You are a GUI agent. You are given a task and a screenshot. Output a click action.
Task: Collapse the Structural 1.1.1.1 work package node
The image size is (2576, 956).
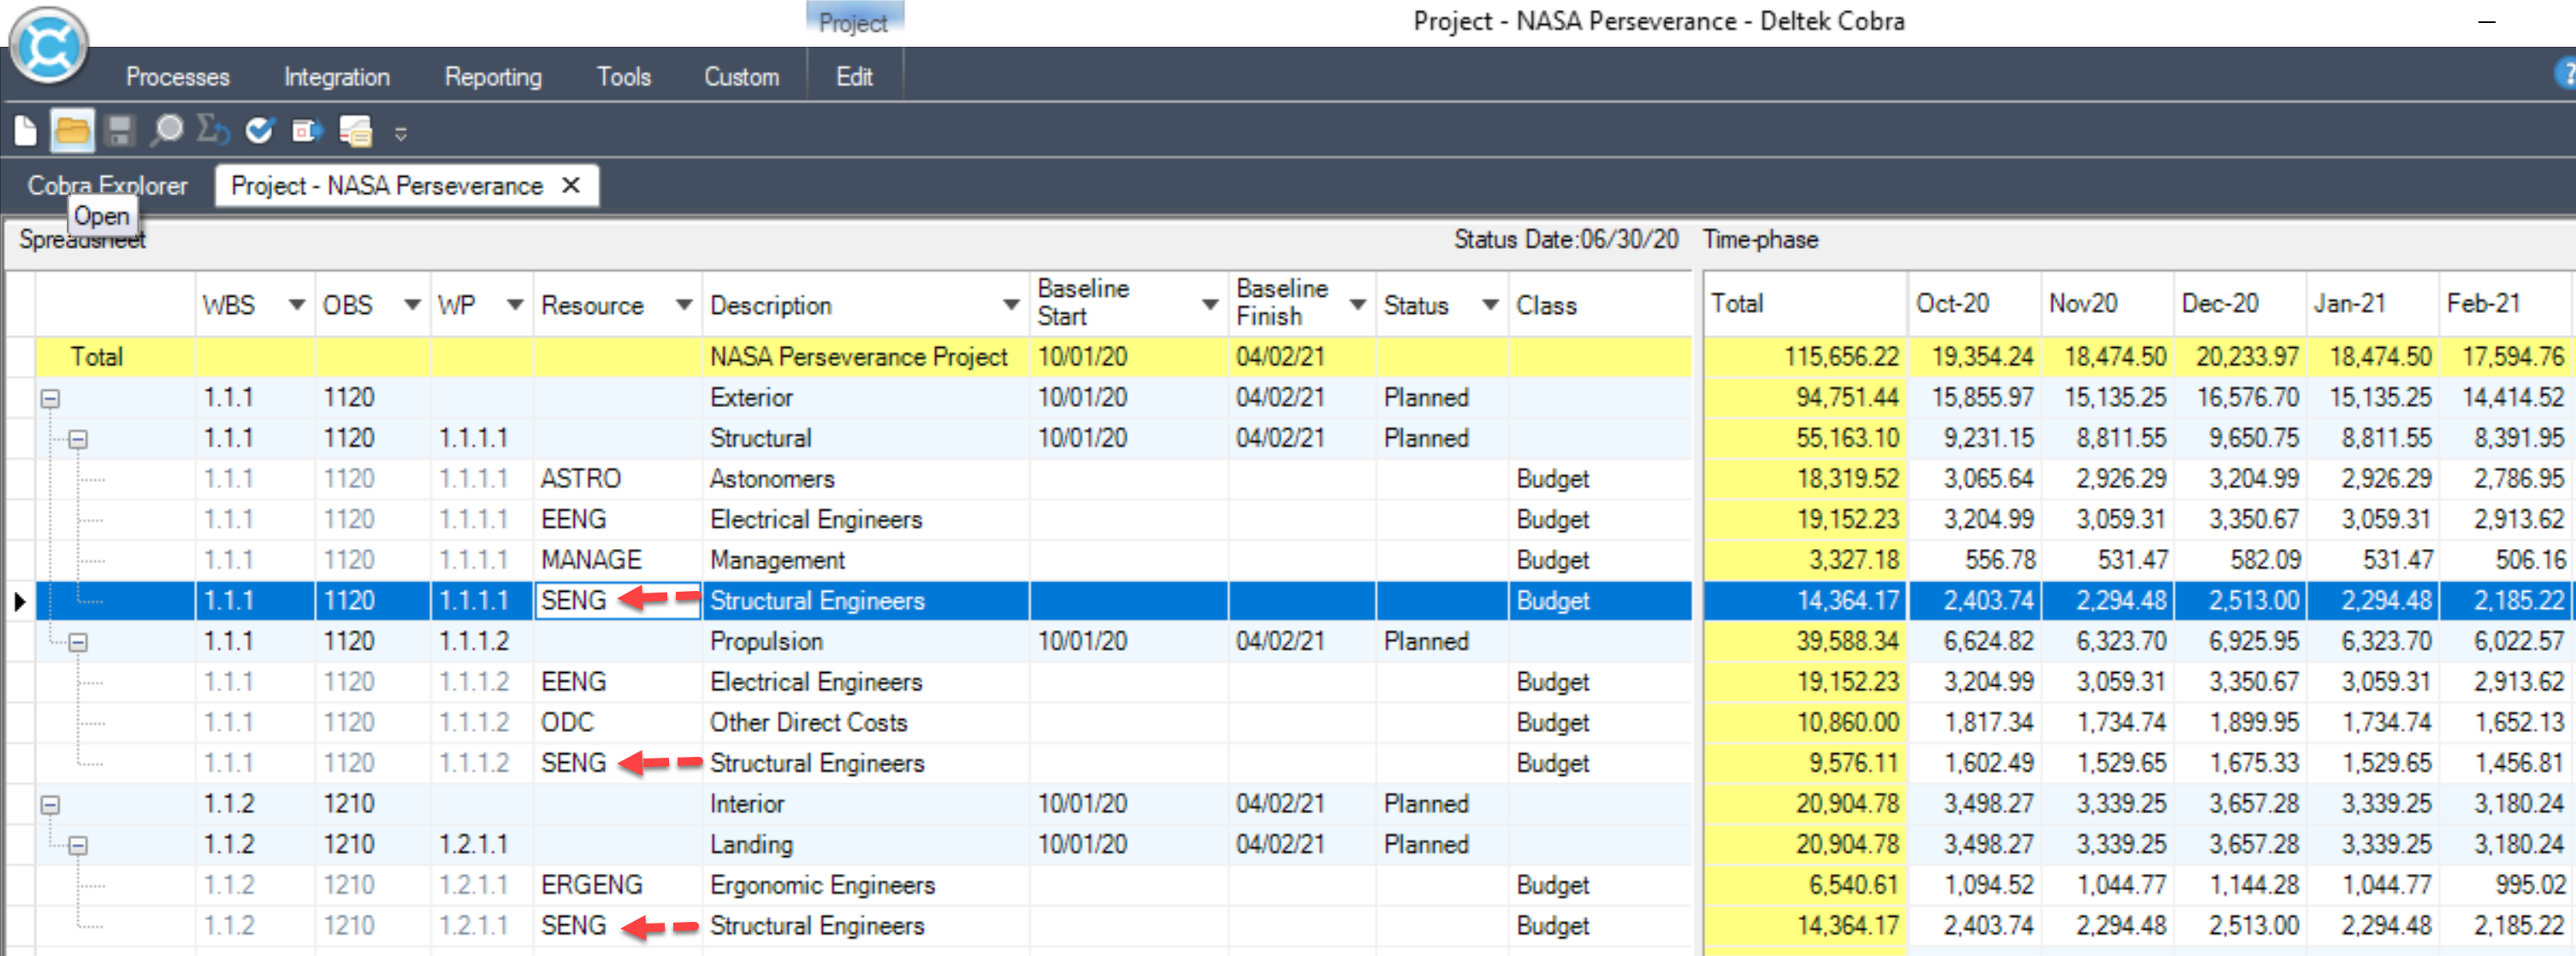pos(78,440)
